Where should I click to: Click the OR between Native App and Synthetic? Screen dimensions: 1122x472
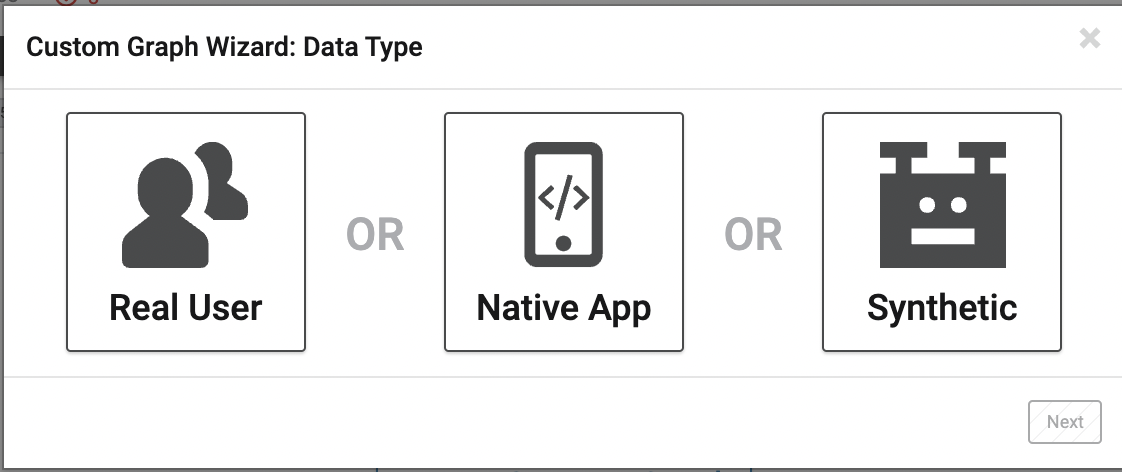pos(753,235)
